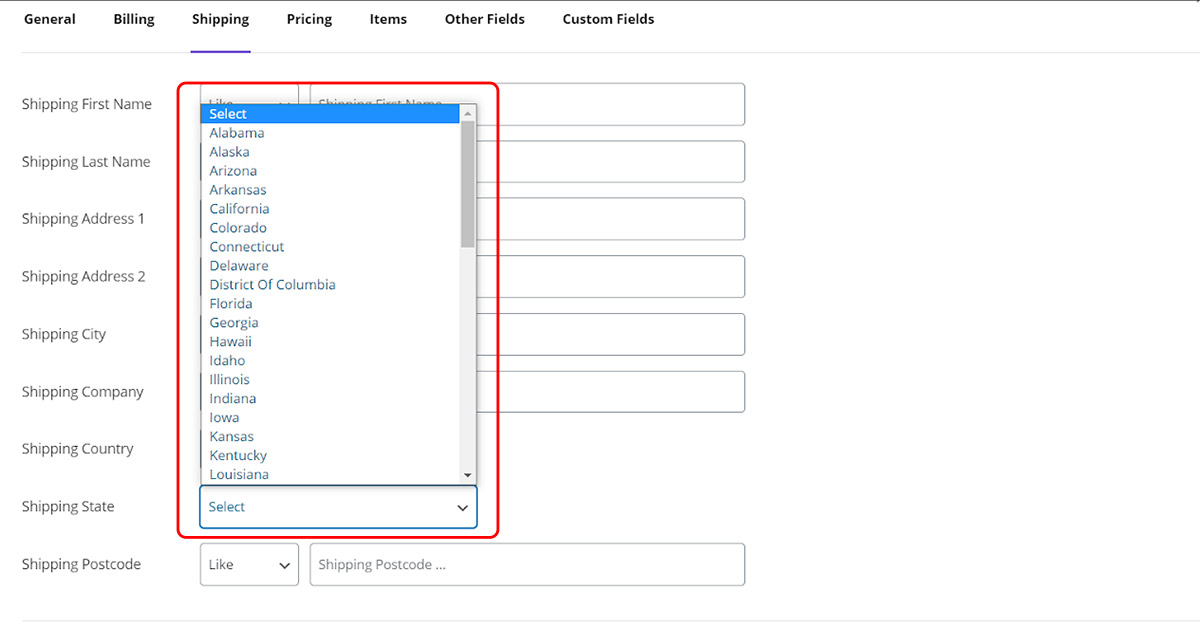Click the state list scrollbar thumb

[x=467, y=185]
